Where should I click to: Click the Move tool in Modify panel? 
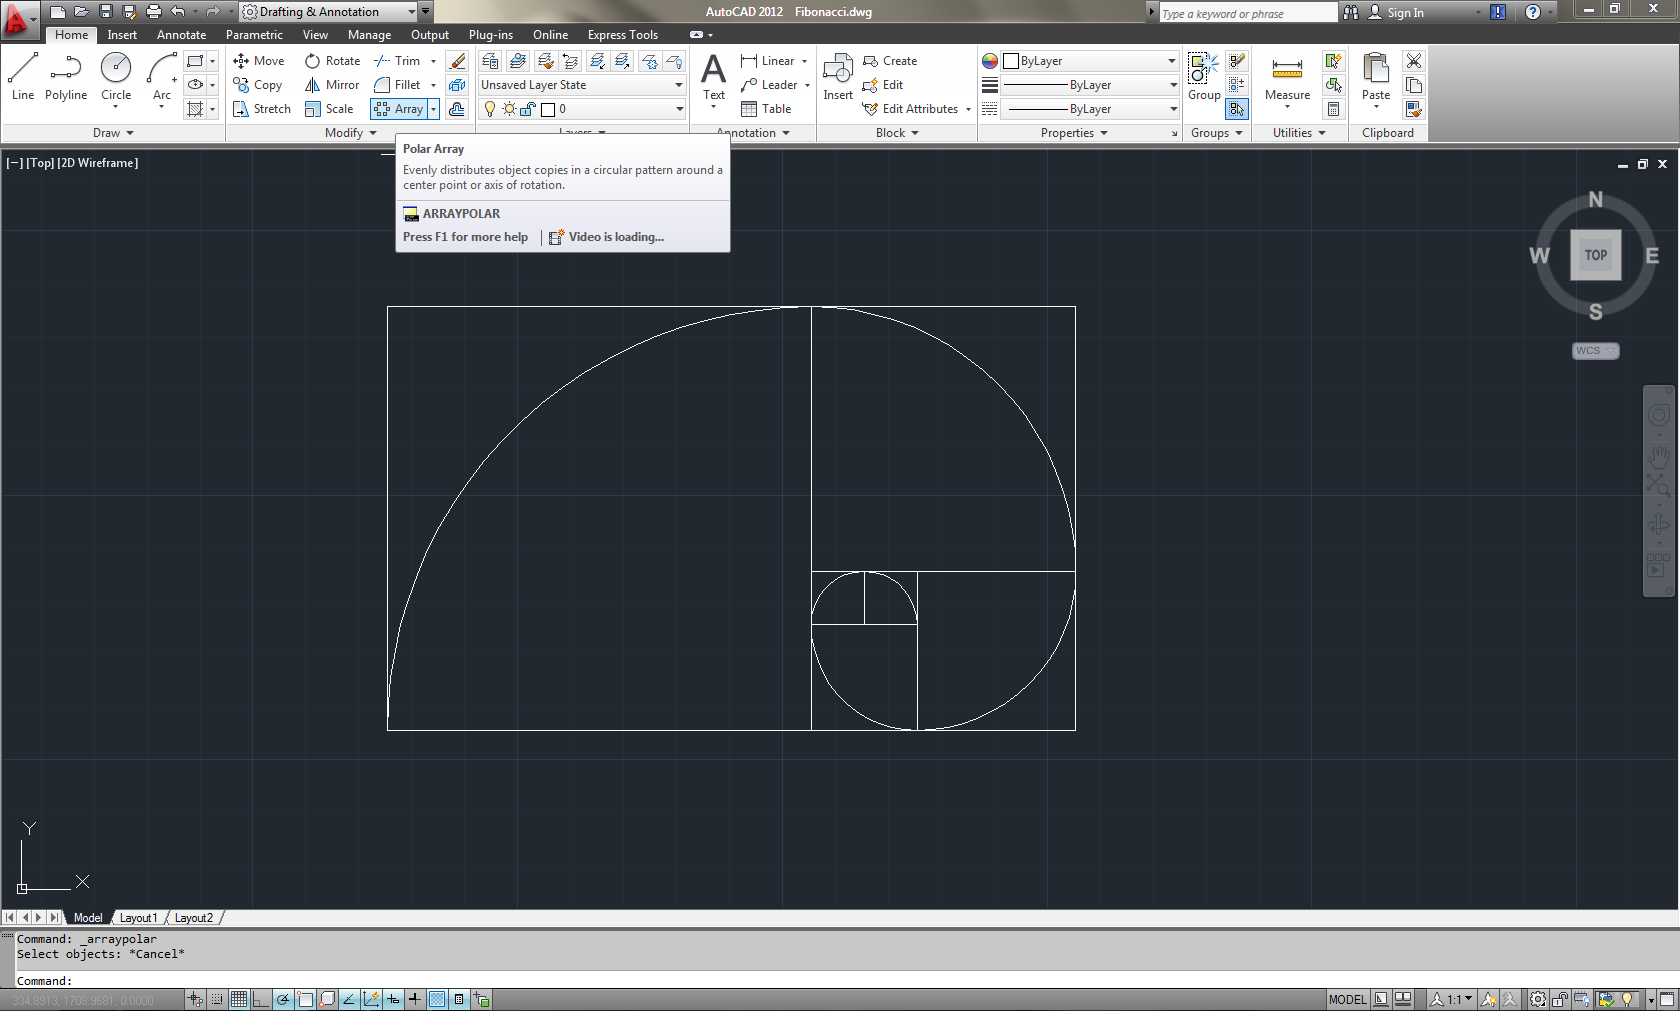point(259,61)
